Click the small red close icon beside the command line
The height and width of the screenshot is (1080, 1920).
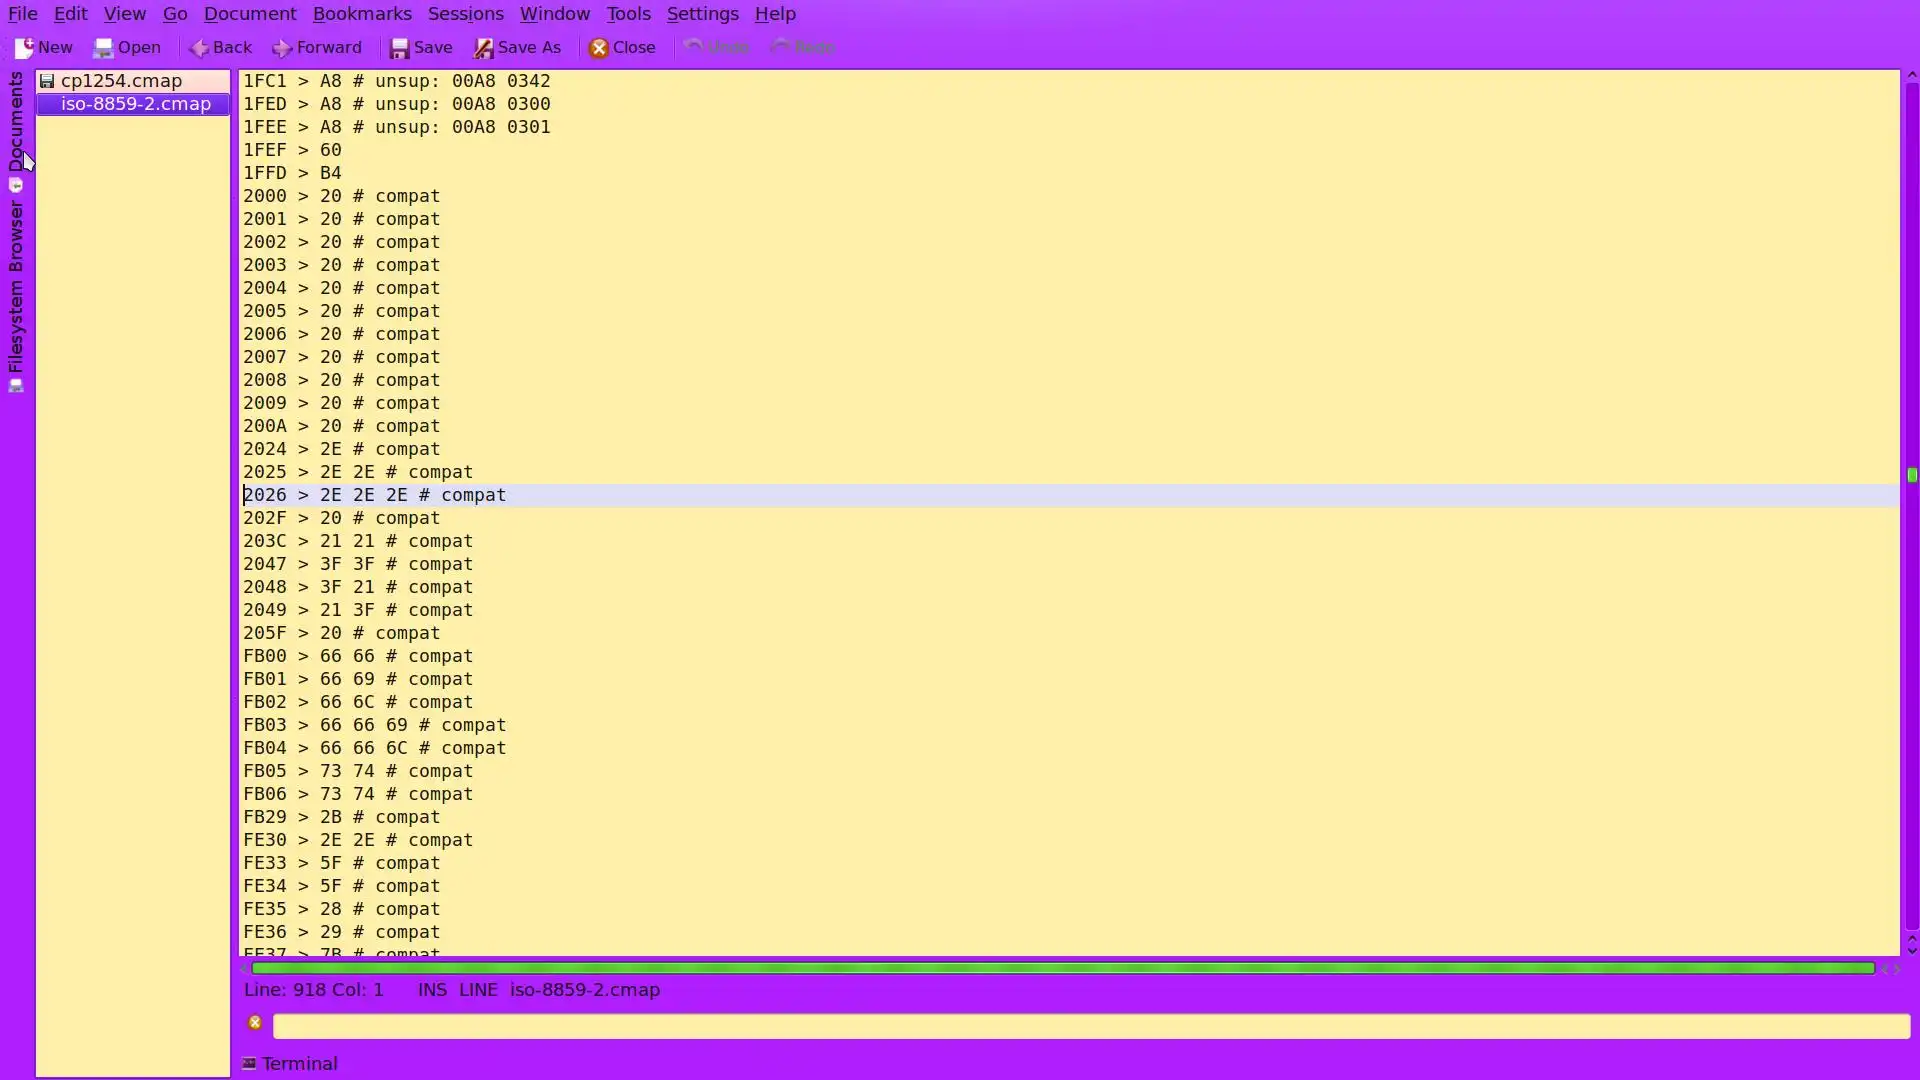tap(255, 1022)
